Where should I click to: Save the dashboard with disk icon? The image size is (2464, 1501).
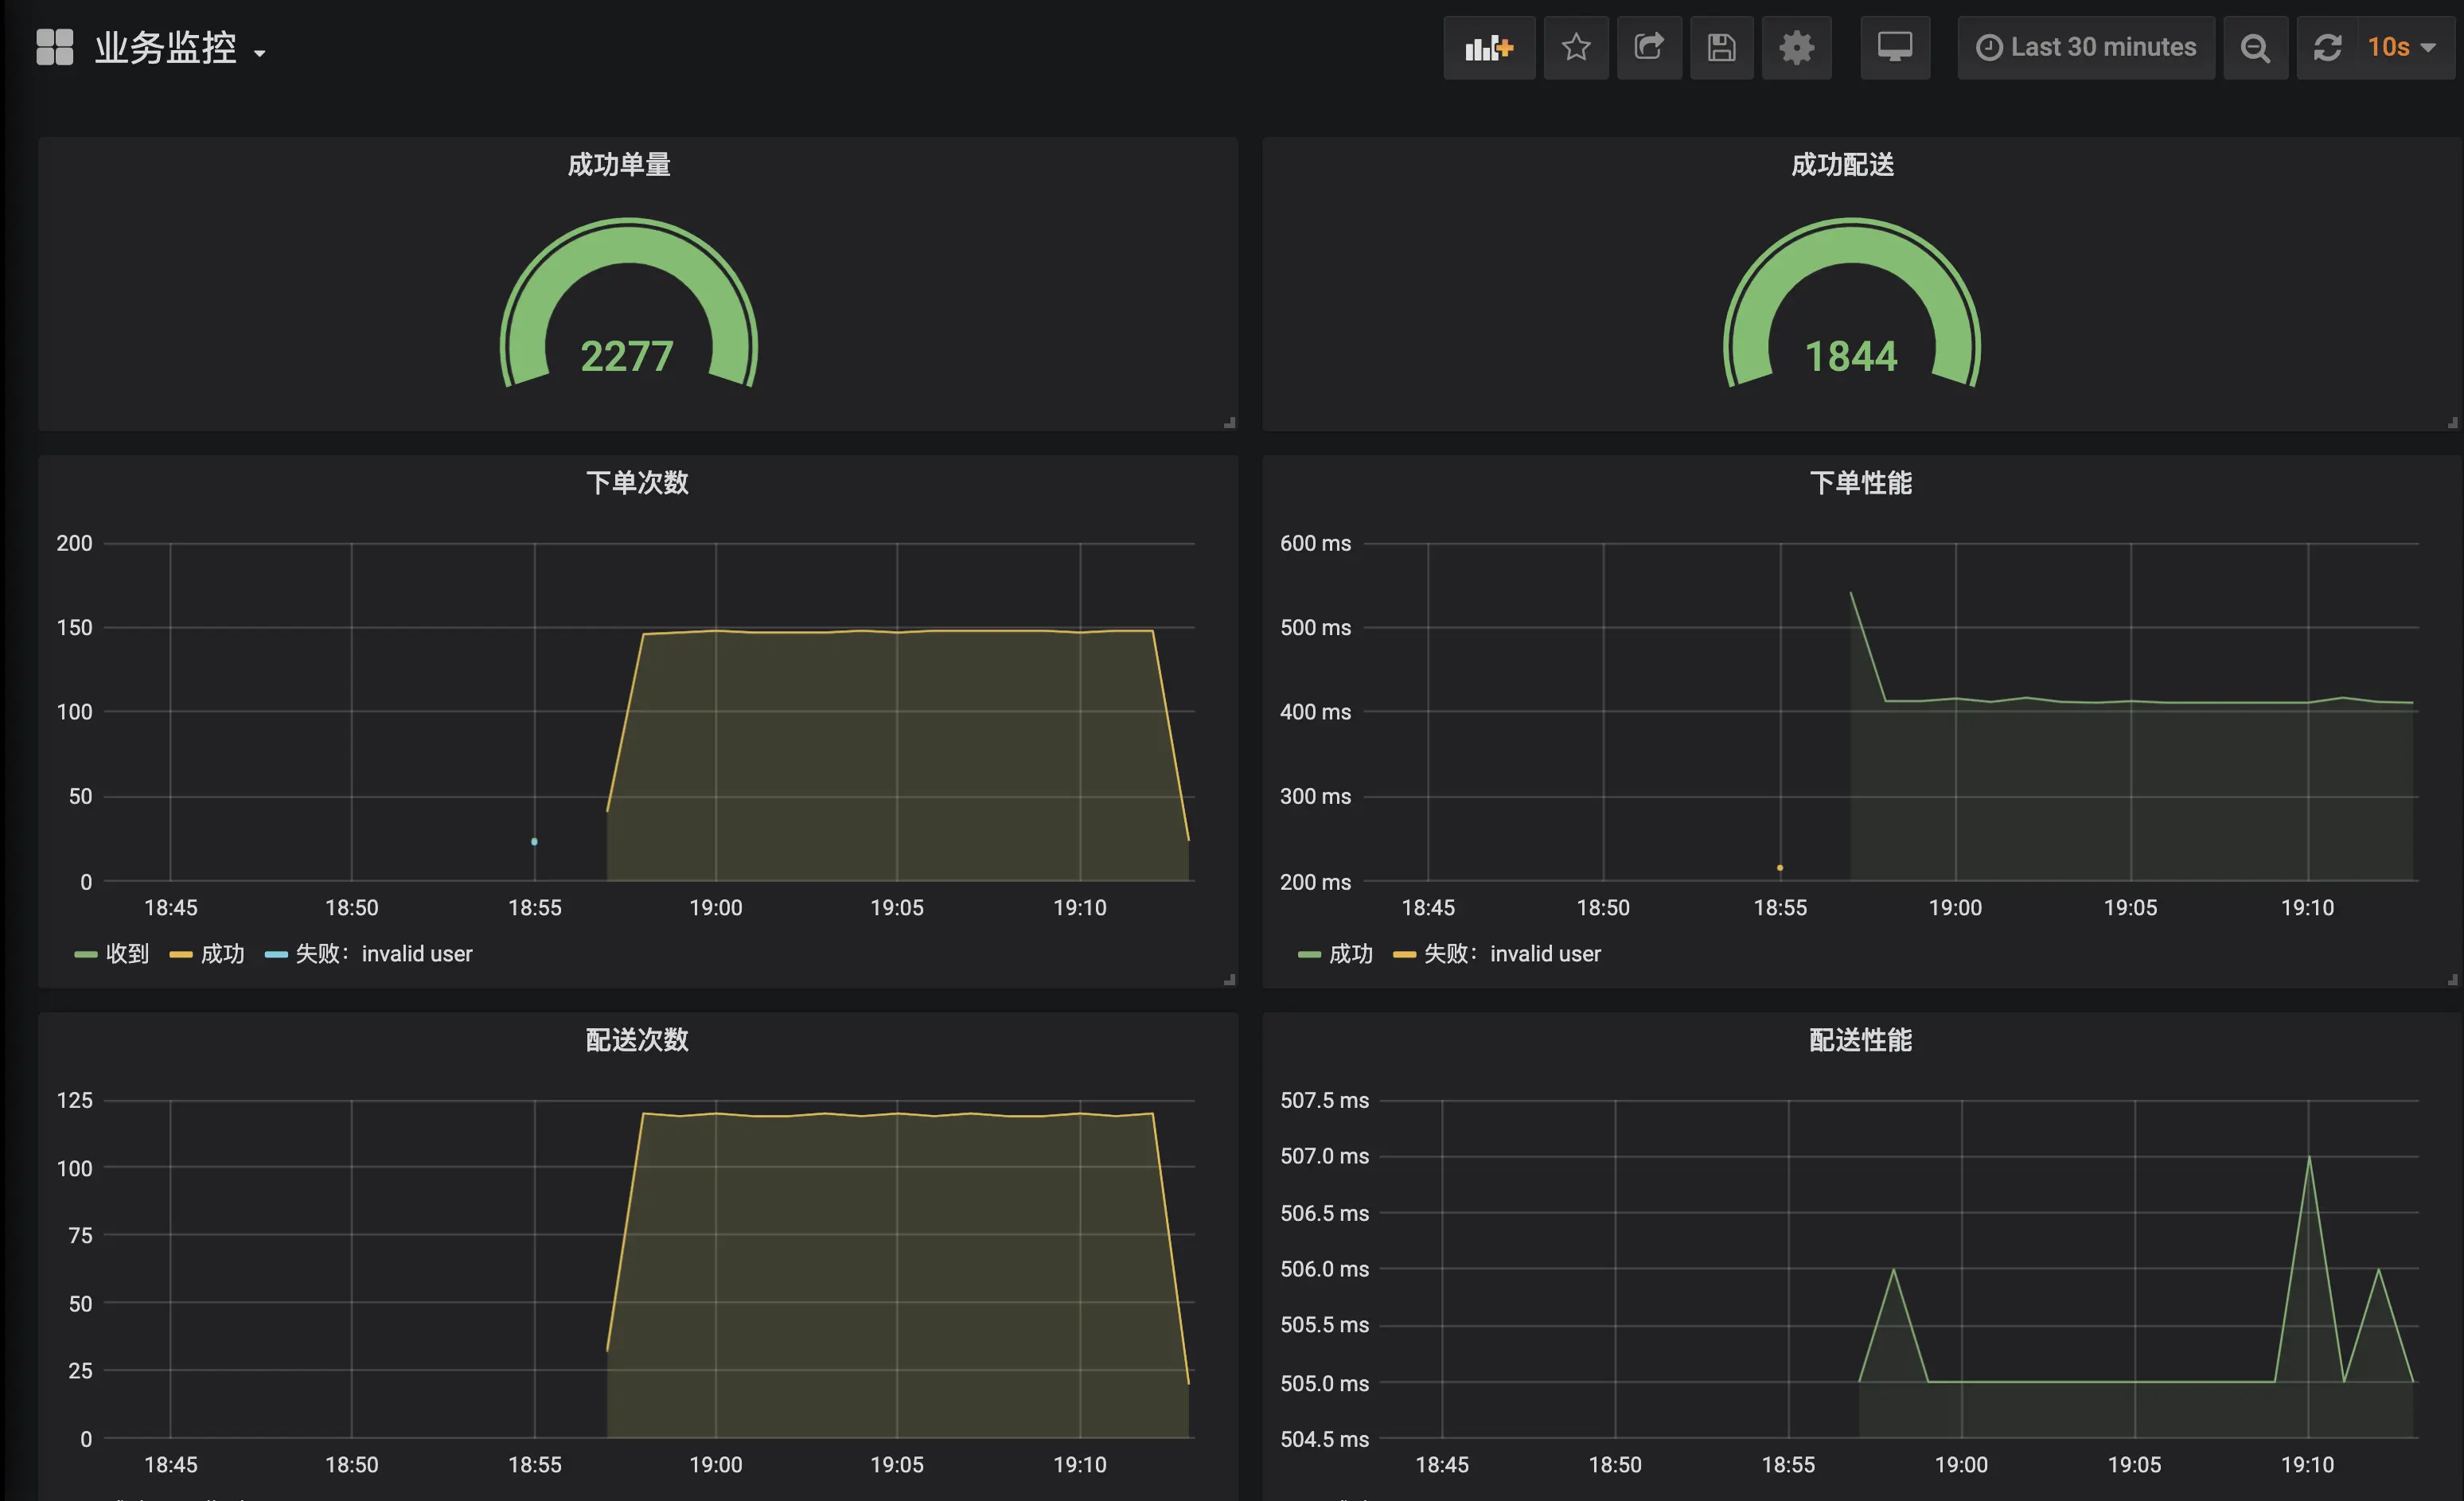click(x=1721, y=47)
